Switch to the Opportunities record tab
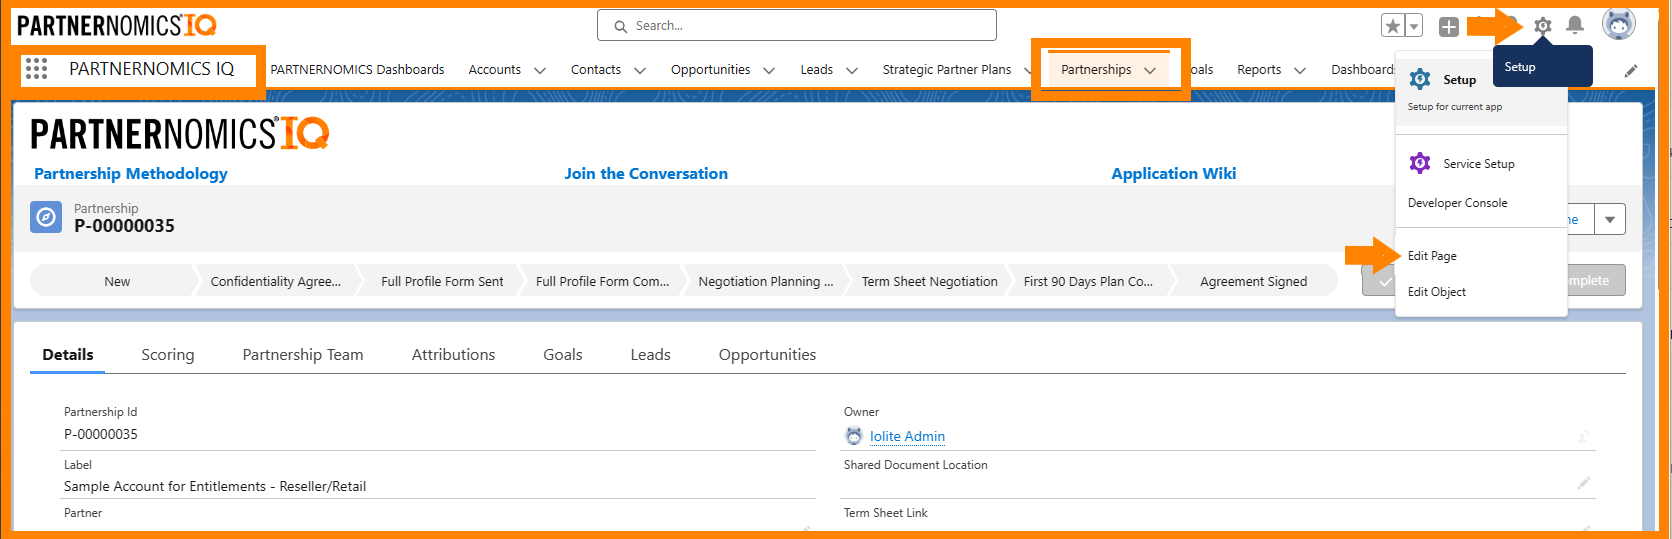The image size is (1672, 539). click(x=767, y=355)
